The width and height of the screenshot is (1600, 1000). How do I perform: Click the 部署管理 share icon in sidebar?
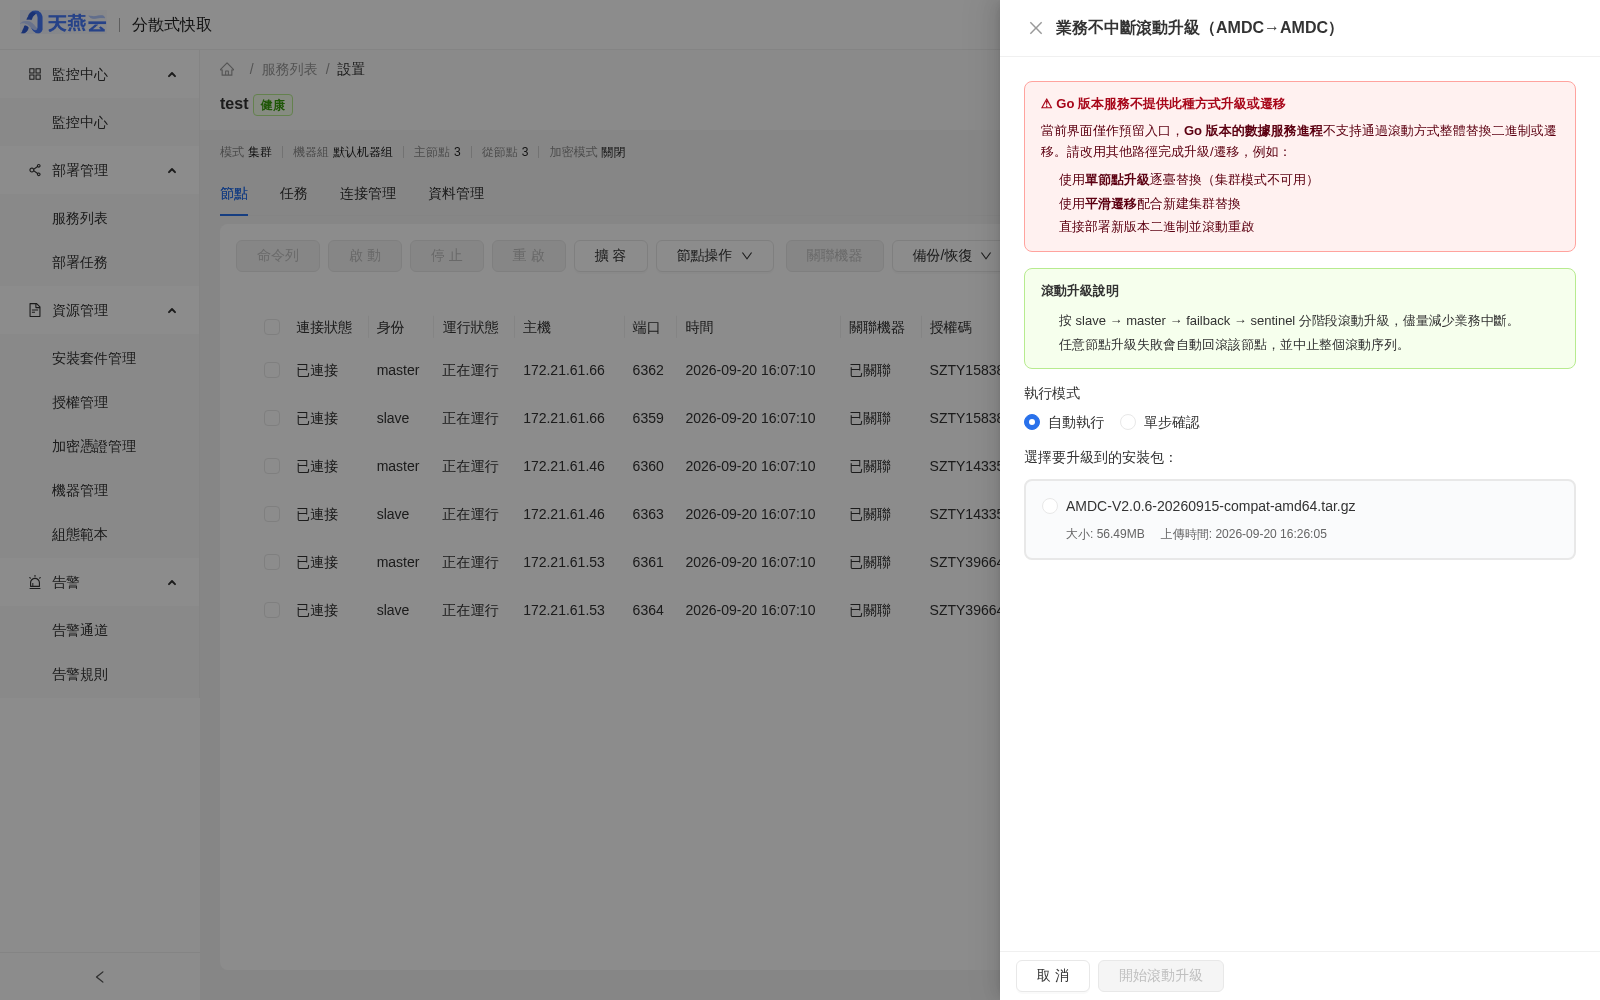pyautogui.click(x=35, y=170)
